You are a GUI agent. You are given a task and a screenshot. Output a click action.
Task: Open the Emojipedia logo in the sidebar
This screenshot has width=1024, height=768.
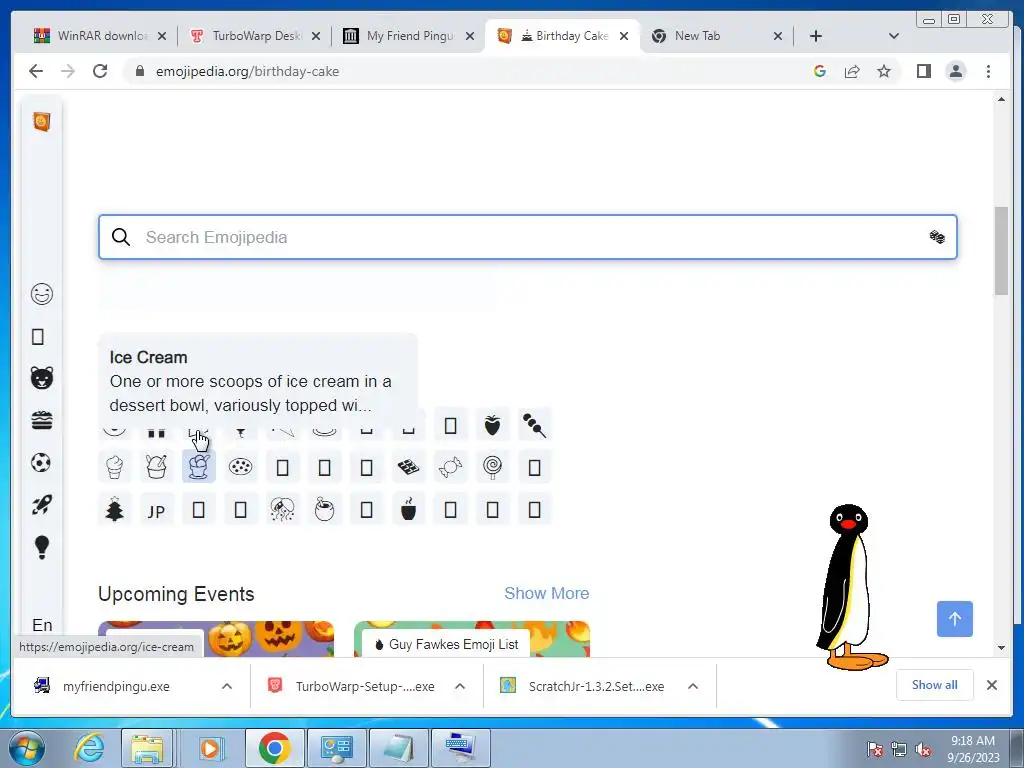pos(42,121)
